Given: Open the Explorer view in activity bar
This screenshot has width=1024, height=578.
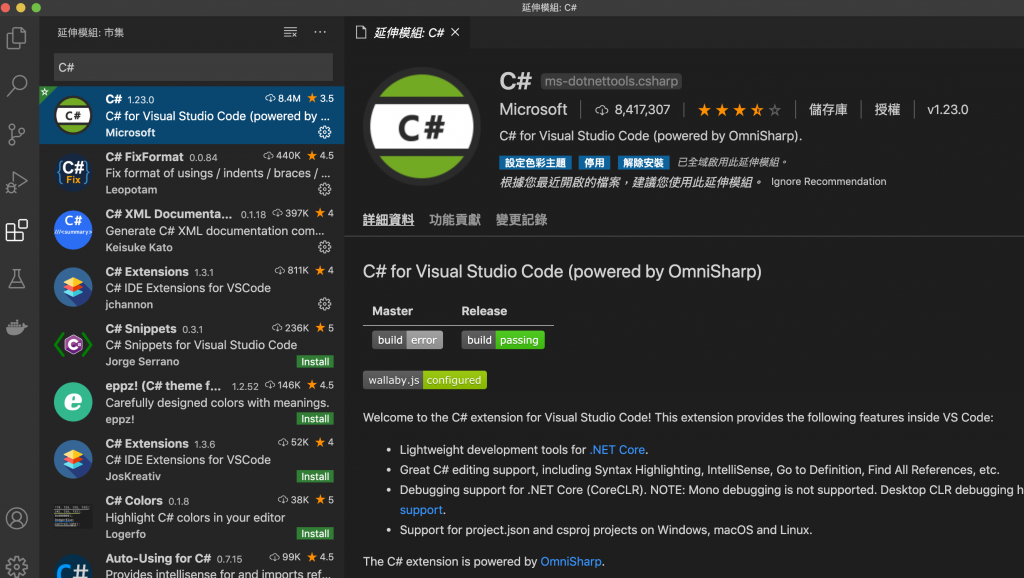Looking at the screenshot, I should [x=16, y=38].
